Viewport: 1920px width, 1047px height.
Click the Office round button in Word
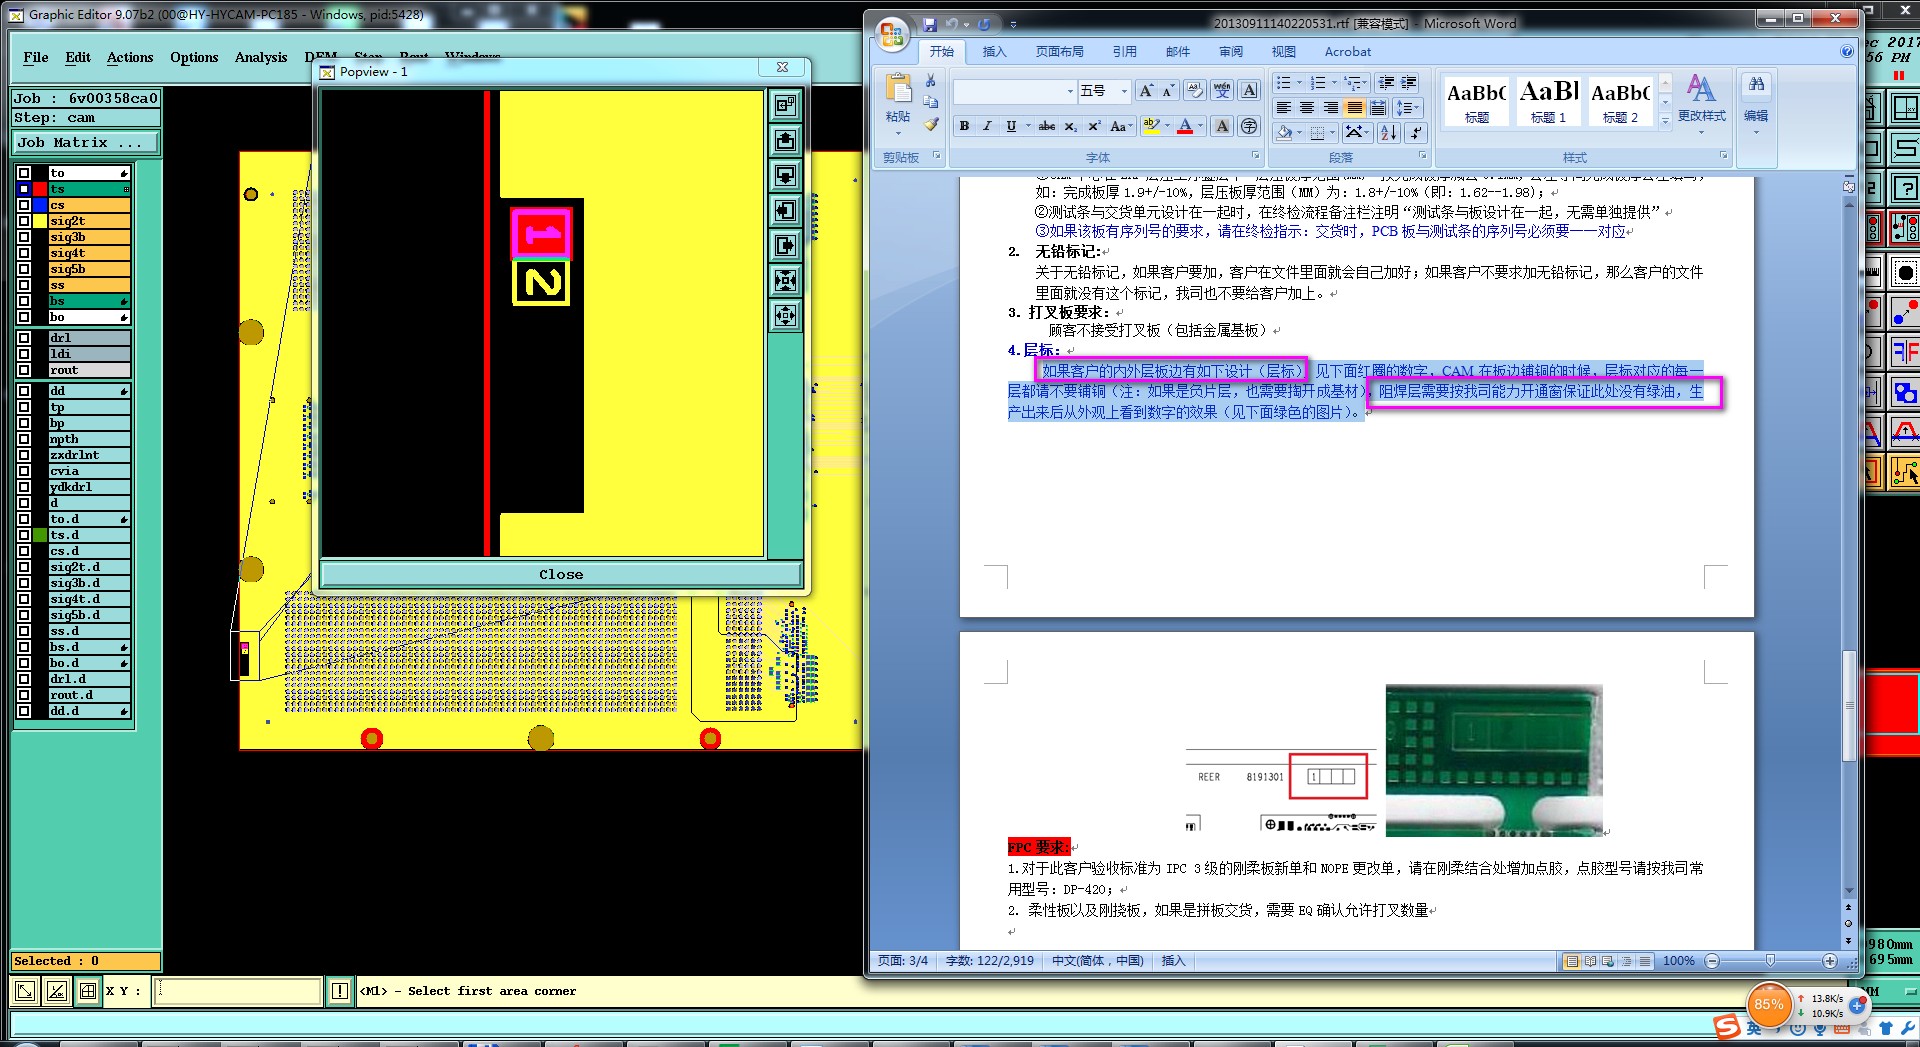point(891,34)
